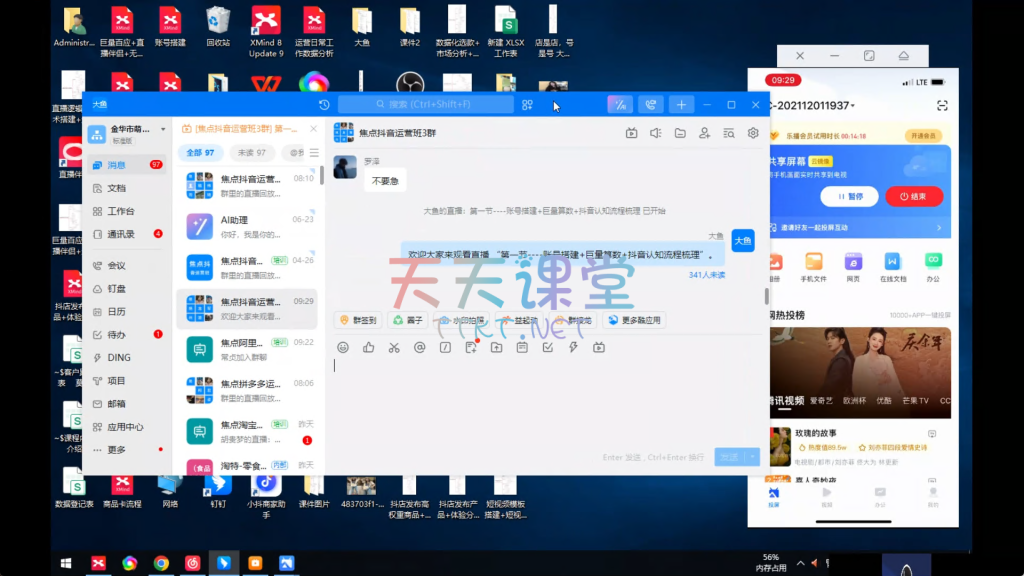Open send button options arrow
Image resolution: width=1024 pixels, height=576 pixels.
pos(752,457)
